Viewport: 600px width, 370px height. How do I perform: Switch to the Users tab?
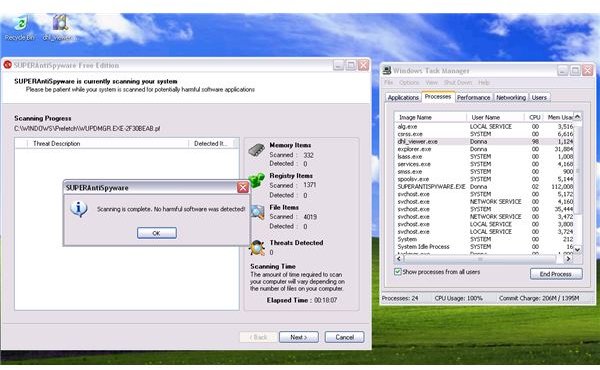tap(539, 98)
